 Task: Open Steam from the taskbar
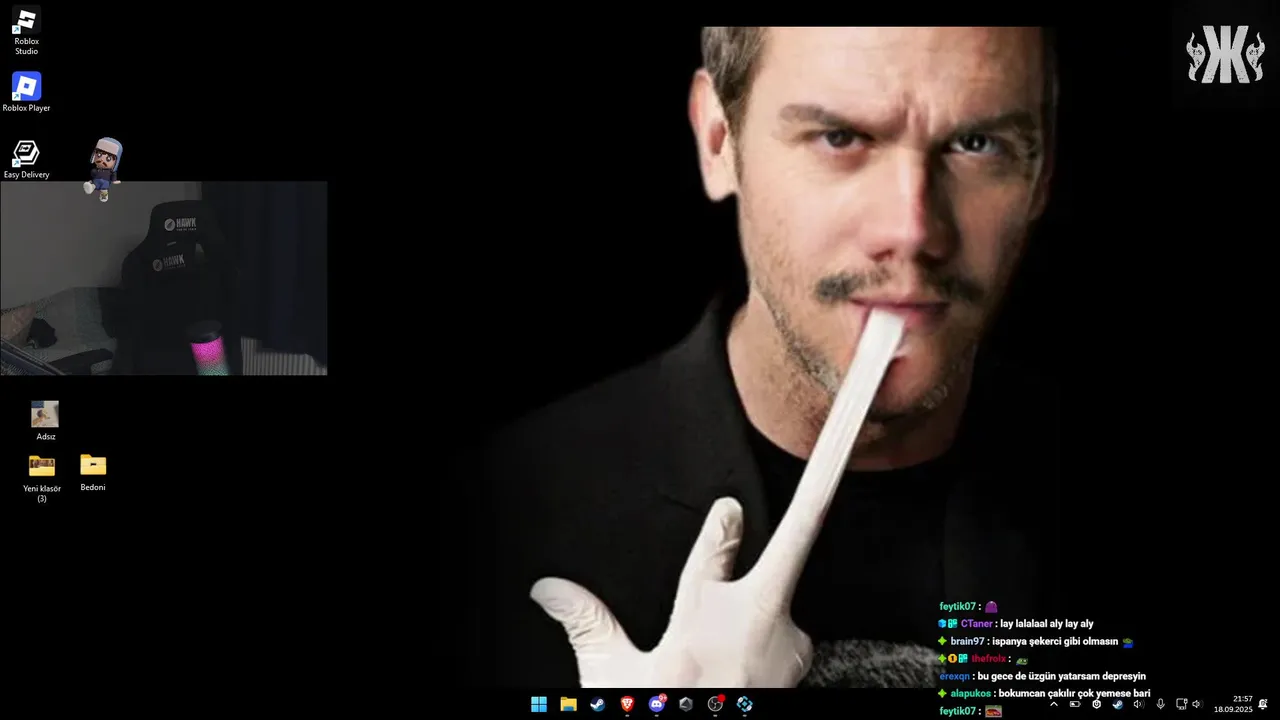pos(598,704)
